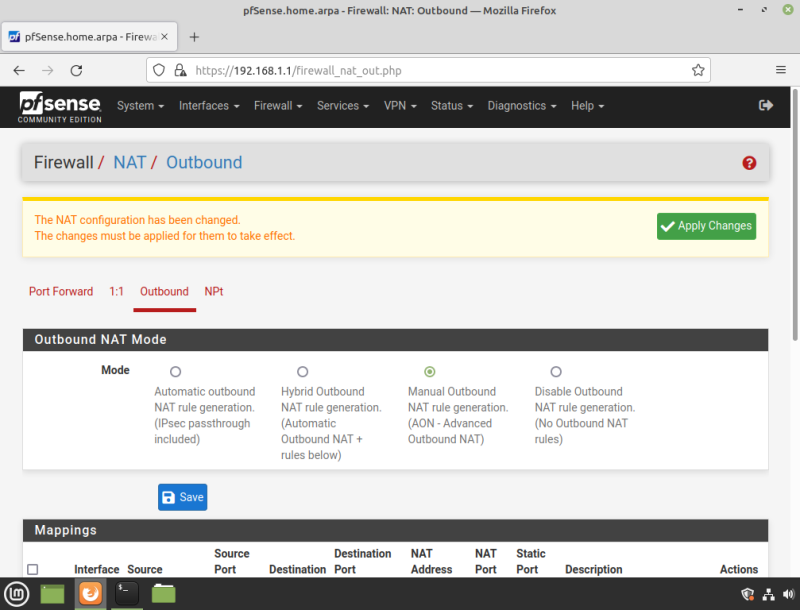Open the volume control tray icon
This screenshot has height=610, width=800.
pos(788,594)
